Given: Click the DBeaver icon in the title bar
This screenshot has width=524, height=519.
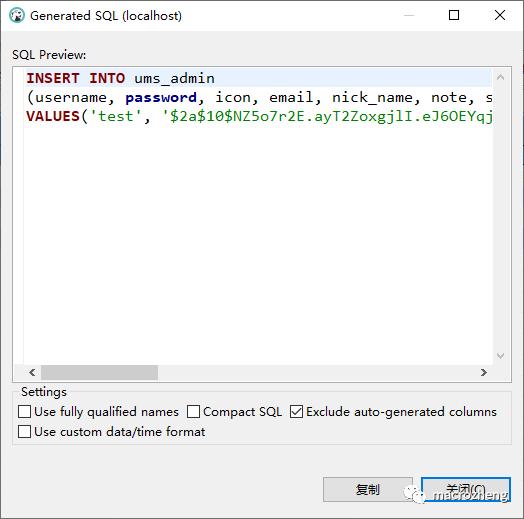Looking at the screenshot, I should tap(17, 15).
